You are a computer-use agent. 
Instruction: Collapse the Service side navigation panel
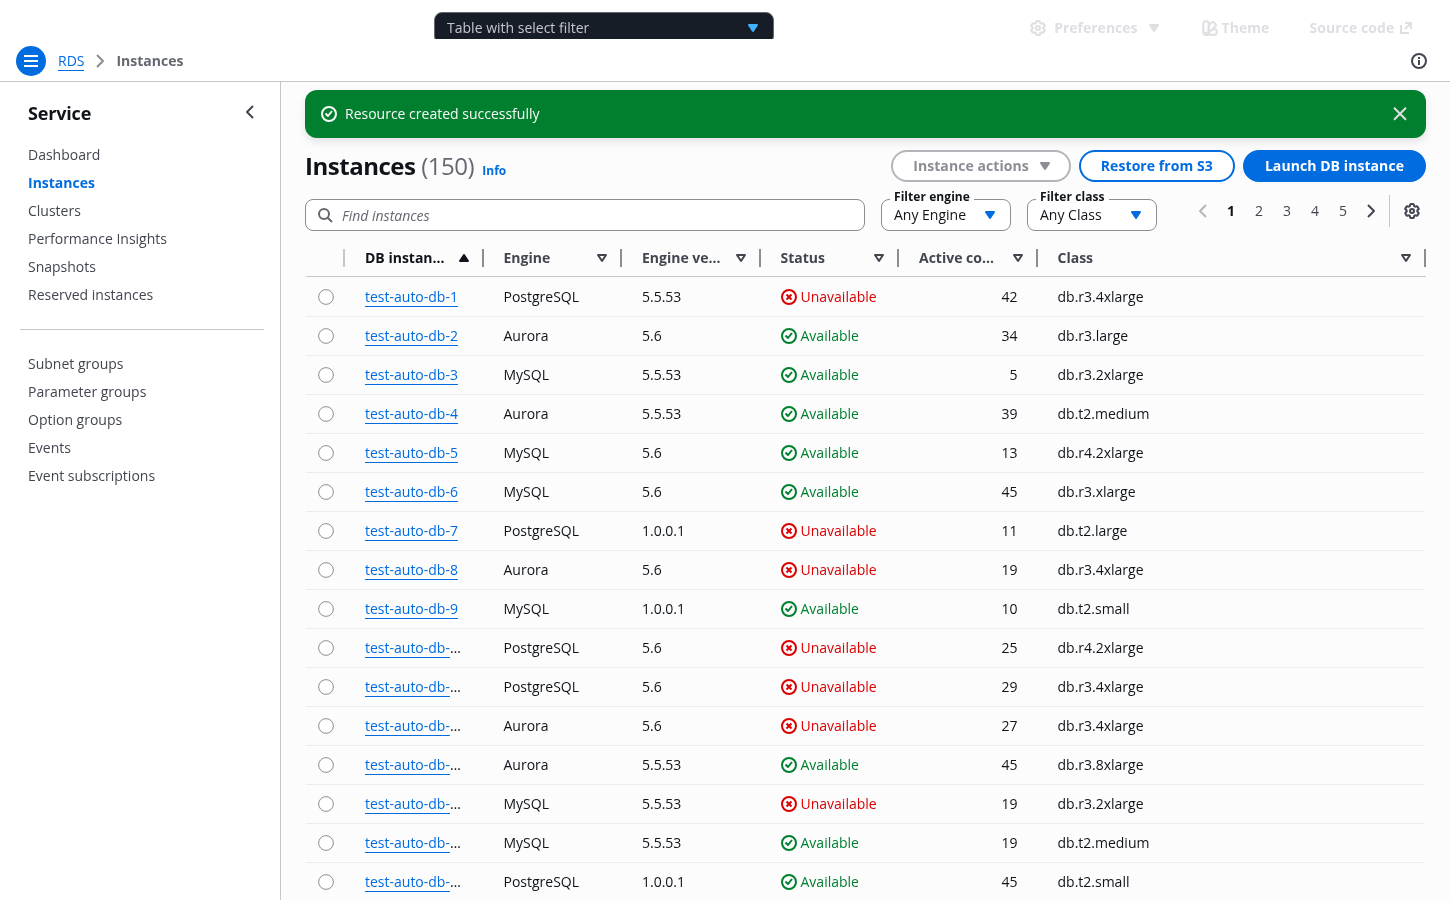tap(250, 113)
